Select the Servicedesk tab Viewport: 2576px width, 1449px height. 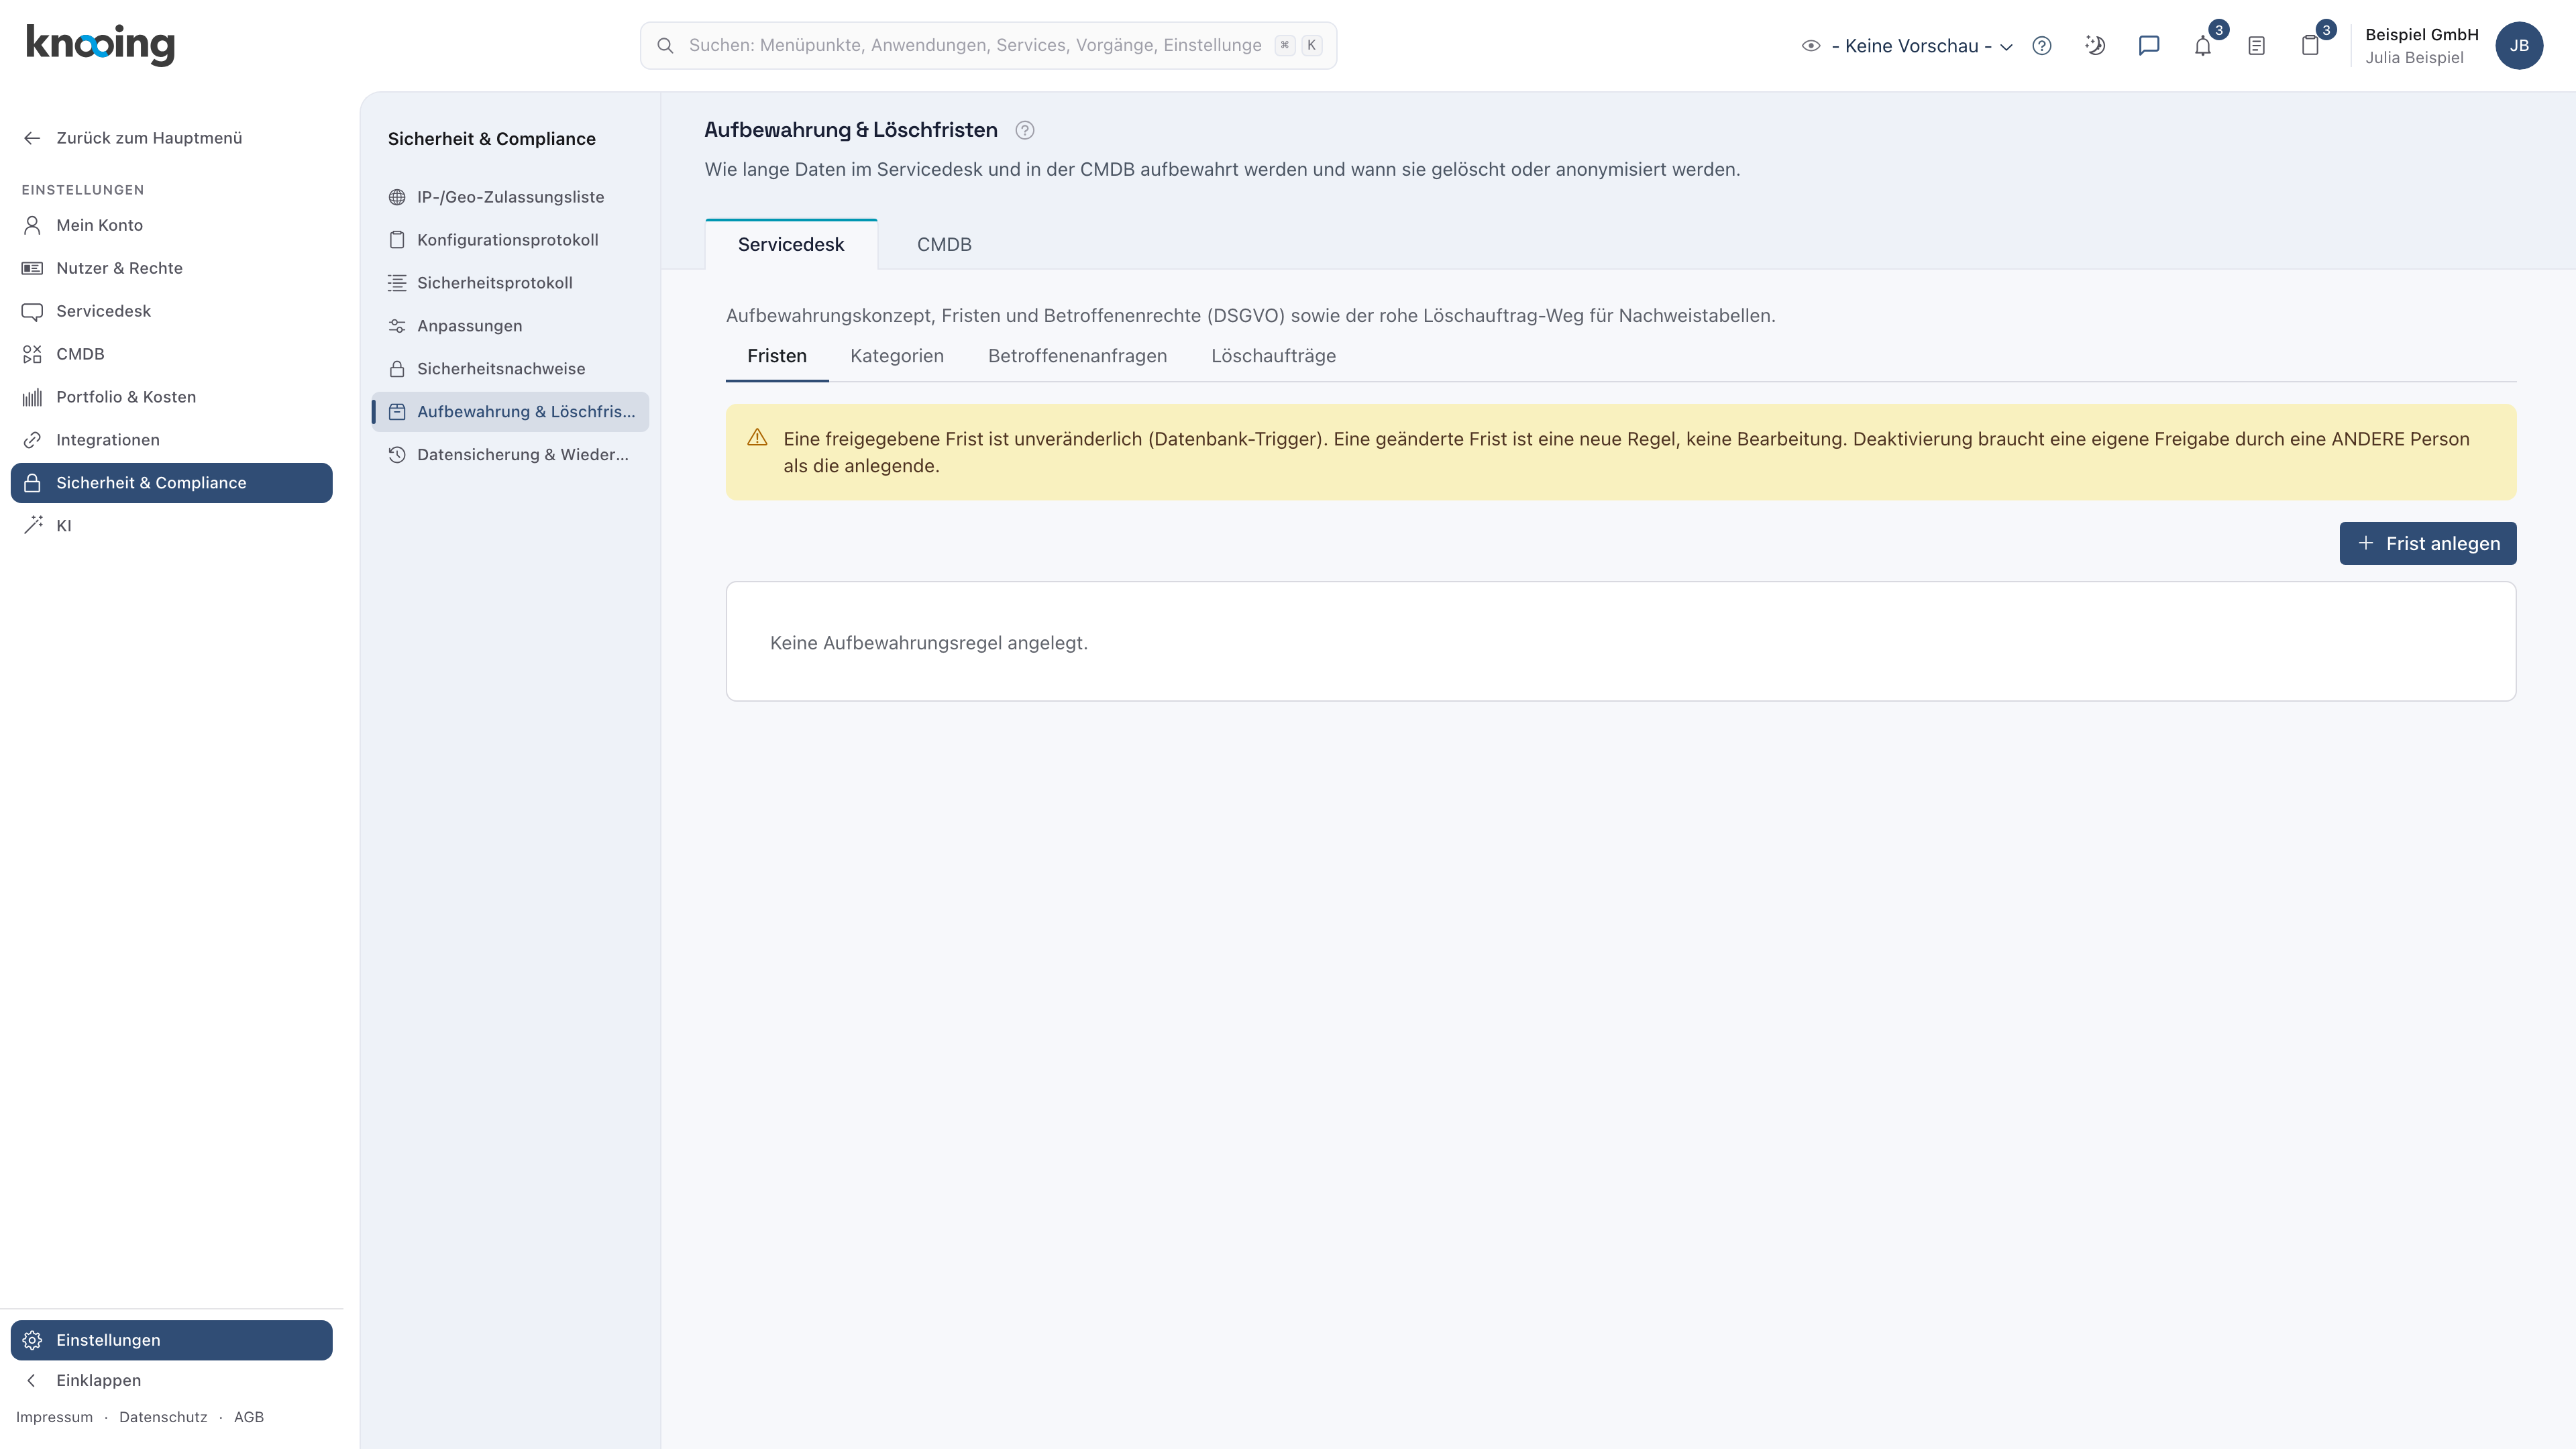pos(791,245)
